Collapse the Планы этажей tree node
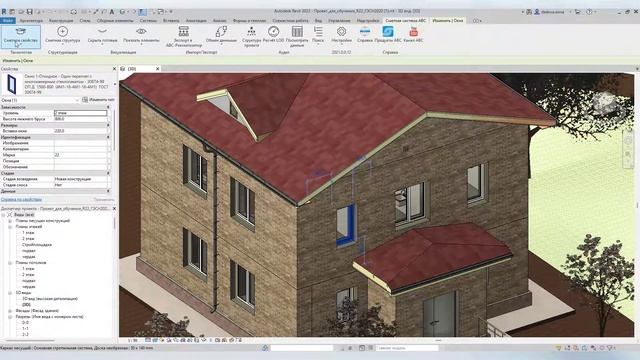 pos(10,227)
